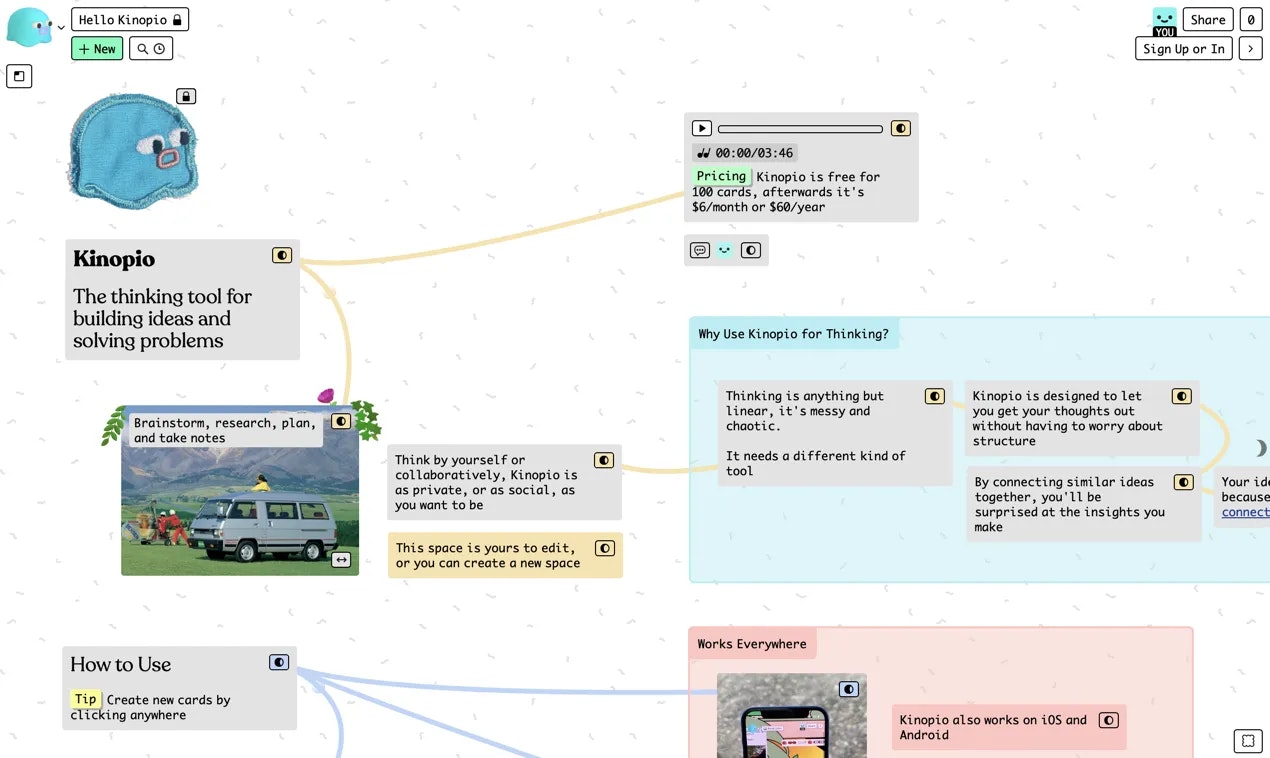
Task: Click the music note time badge
Action: pos(745,153)
